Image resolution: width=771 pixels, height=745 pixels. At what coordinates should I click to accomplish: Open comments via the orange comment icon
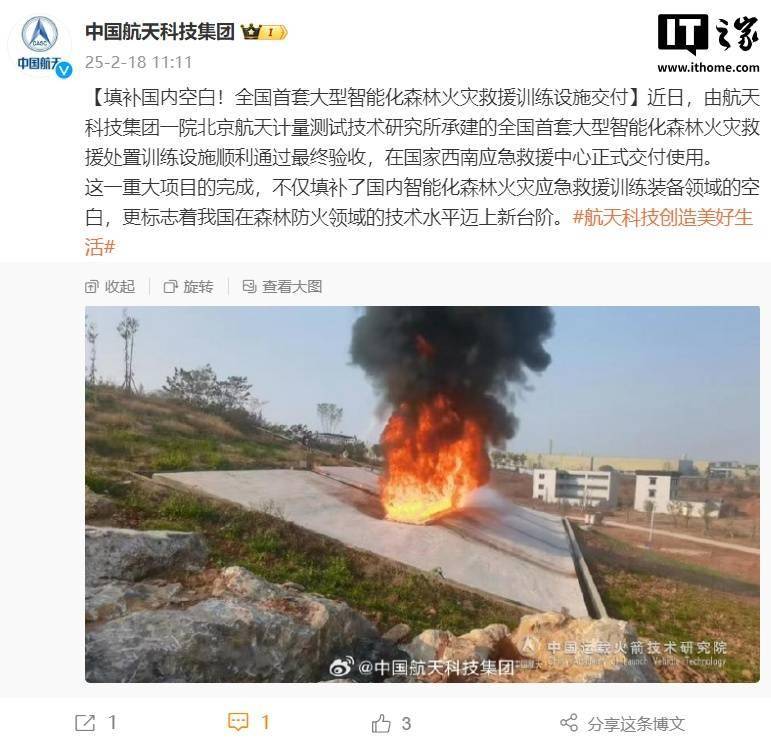point(238,722)
